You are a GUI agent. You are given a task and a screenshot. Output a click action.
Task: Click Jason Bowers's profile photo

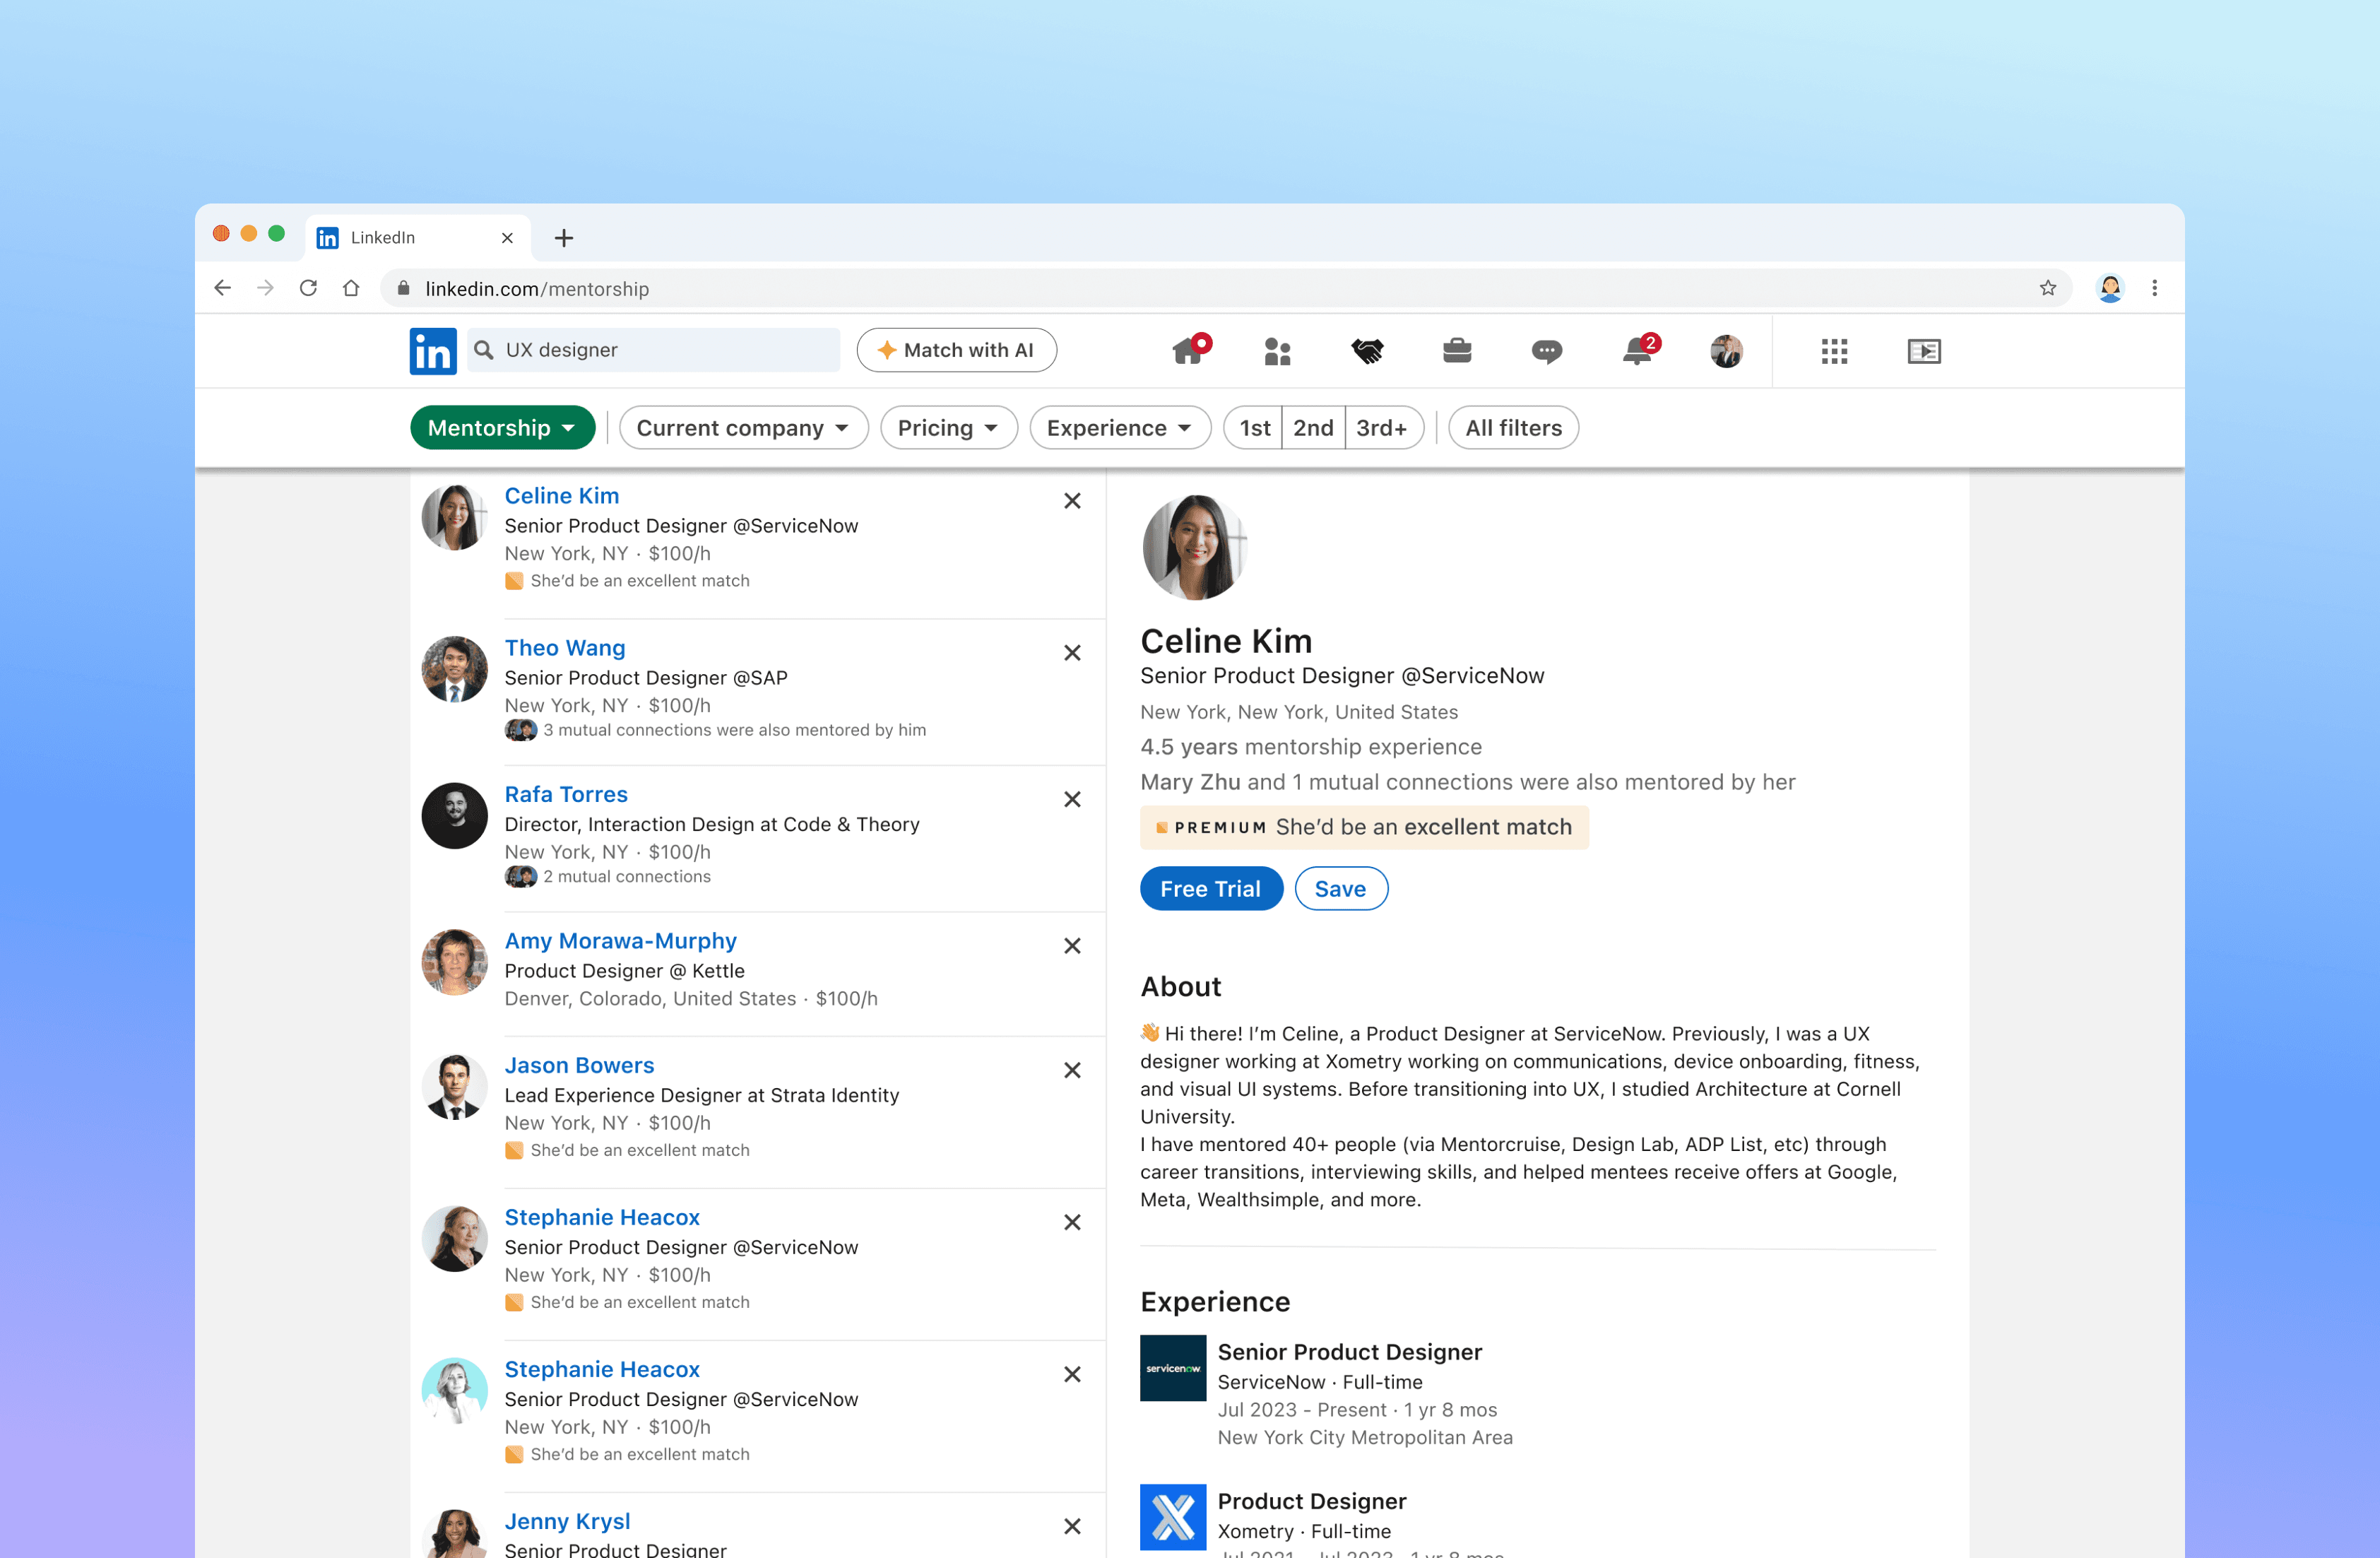tap(455, 1087)
